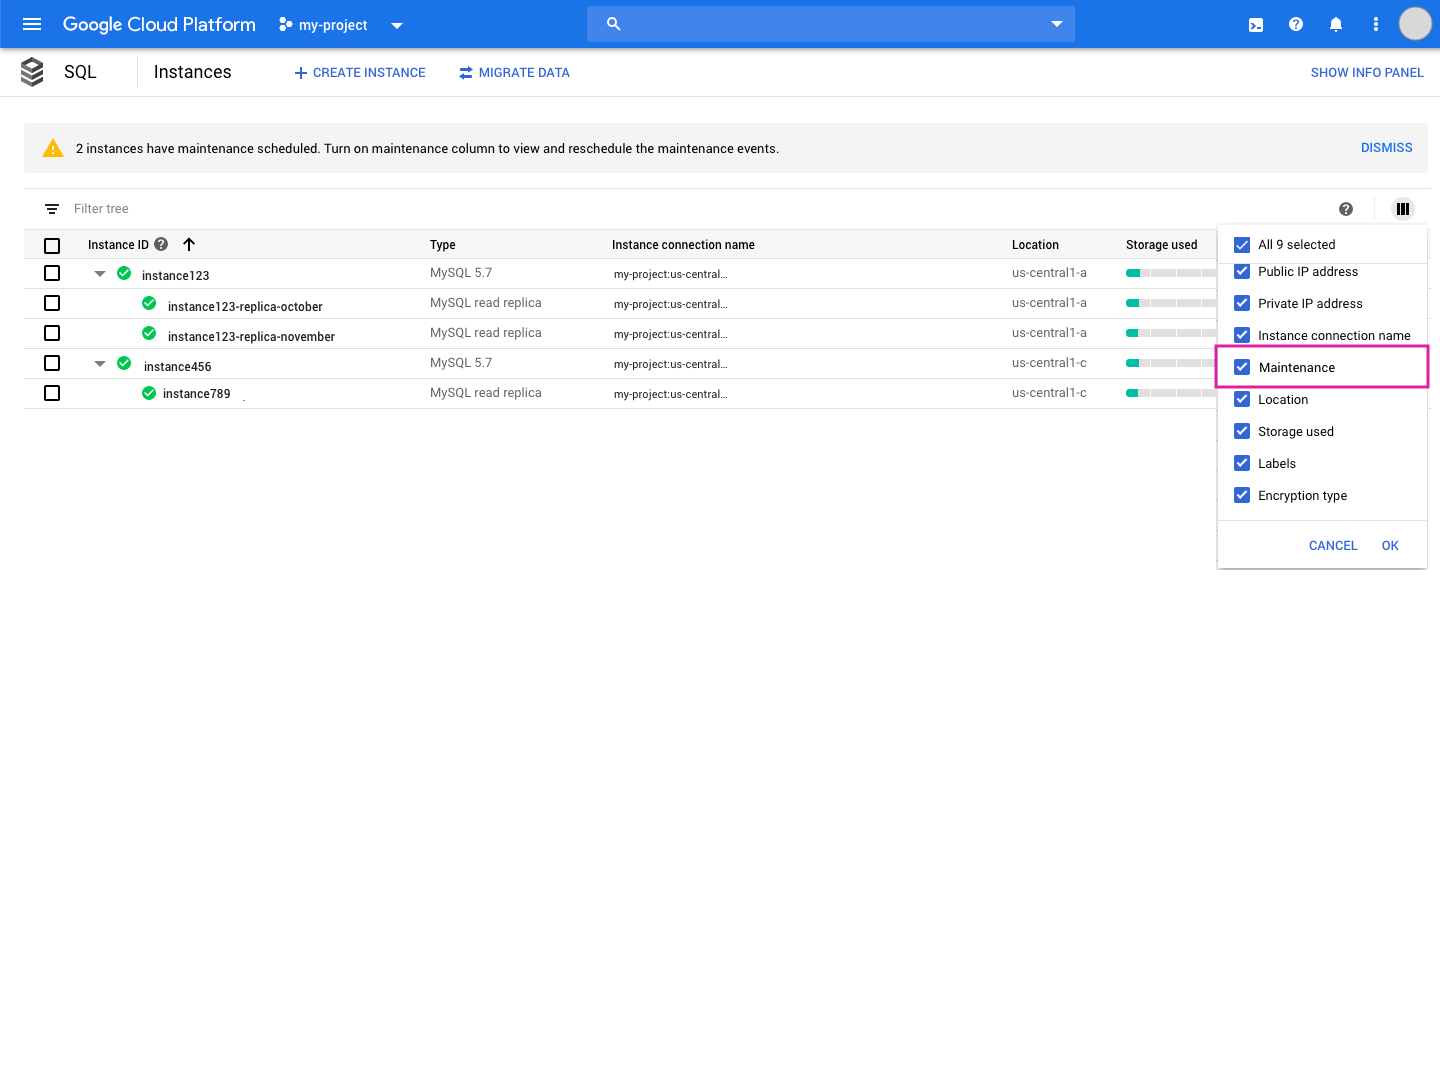Screen dimensions: 1440x1080
Task: Cancel column selection
Action: click(1333, 546)
